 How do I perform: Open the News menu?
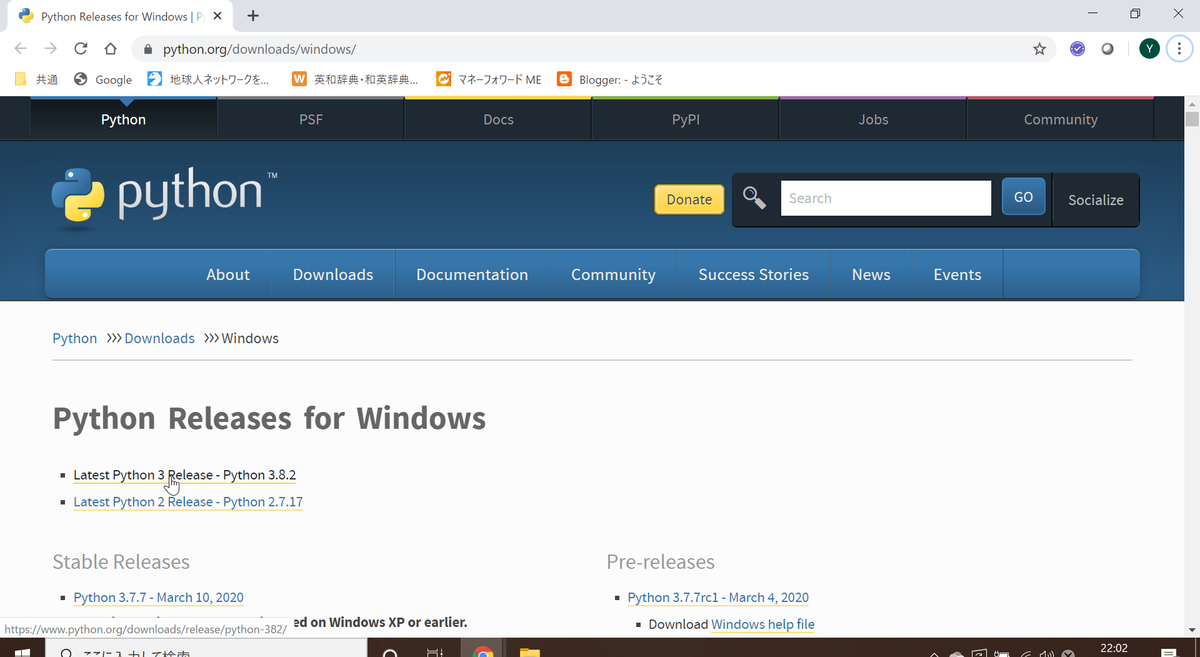point(871,274)
